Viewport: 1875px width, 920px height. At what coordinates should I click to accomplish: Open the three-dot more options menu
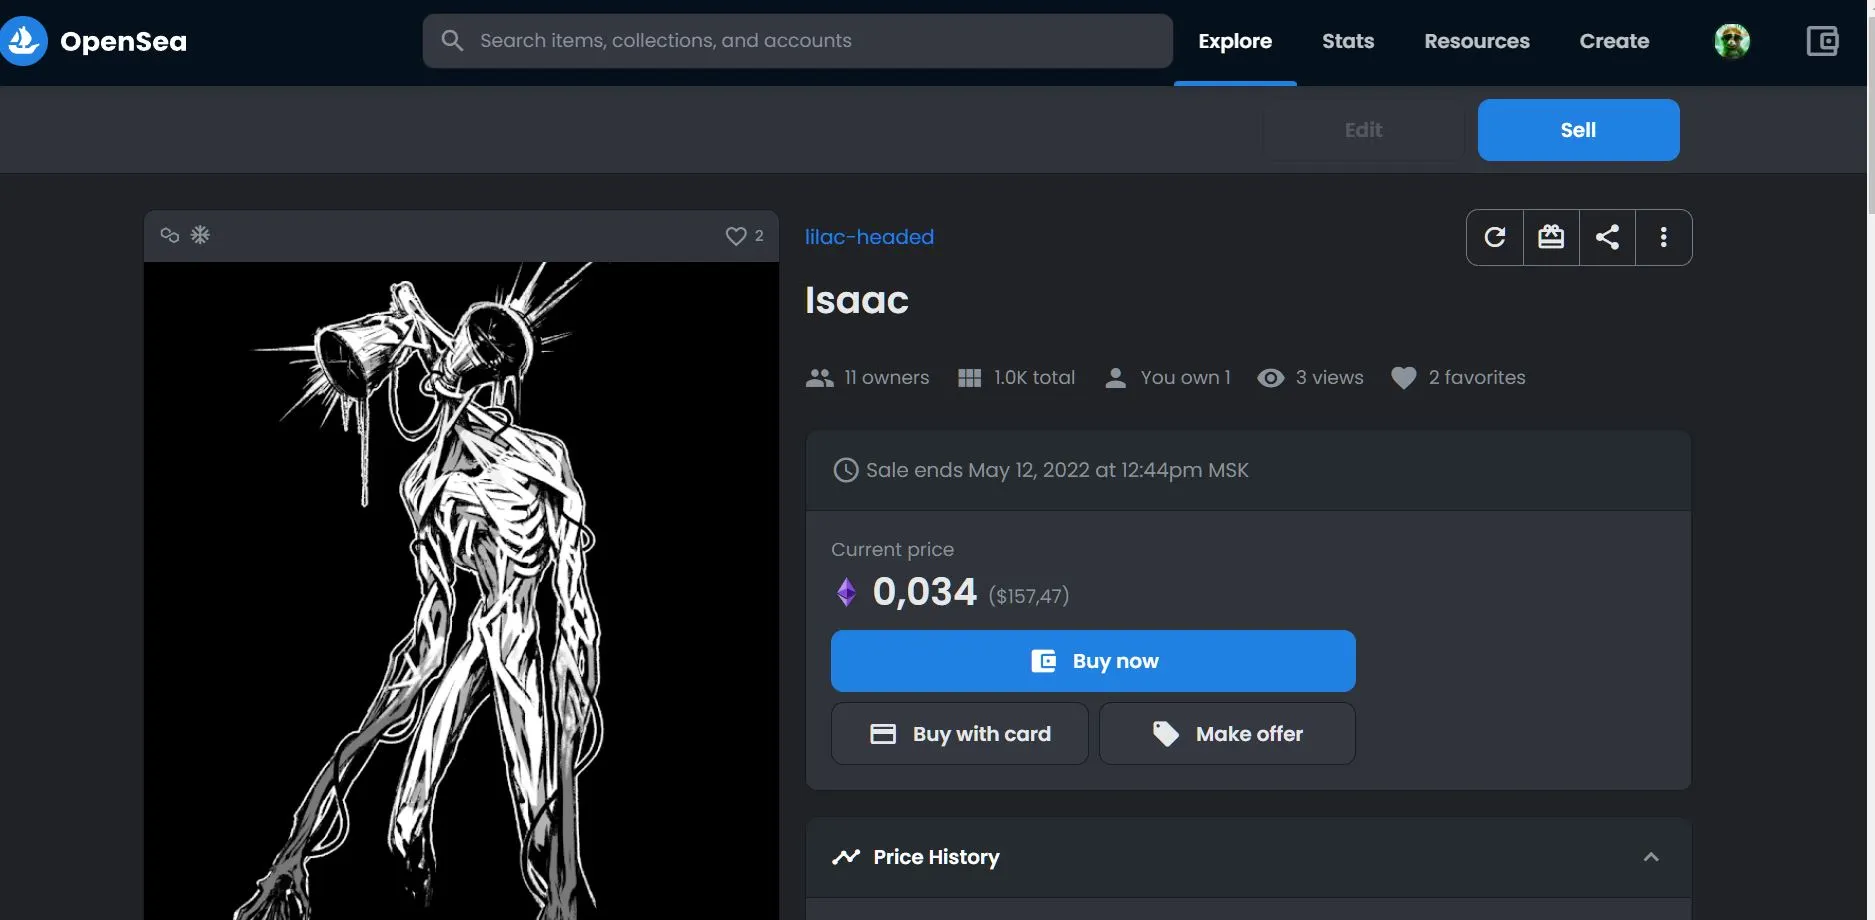pyautogui.click(x=1664, y=237)
